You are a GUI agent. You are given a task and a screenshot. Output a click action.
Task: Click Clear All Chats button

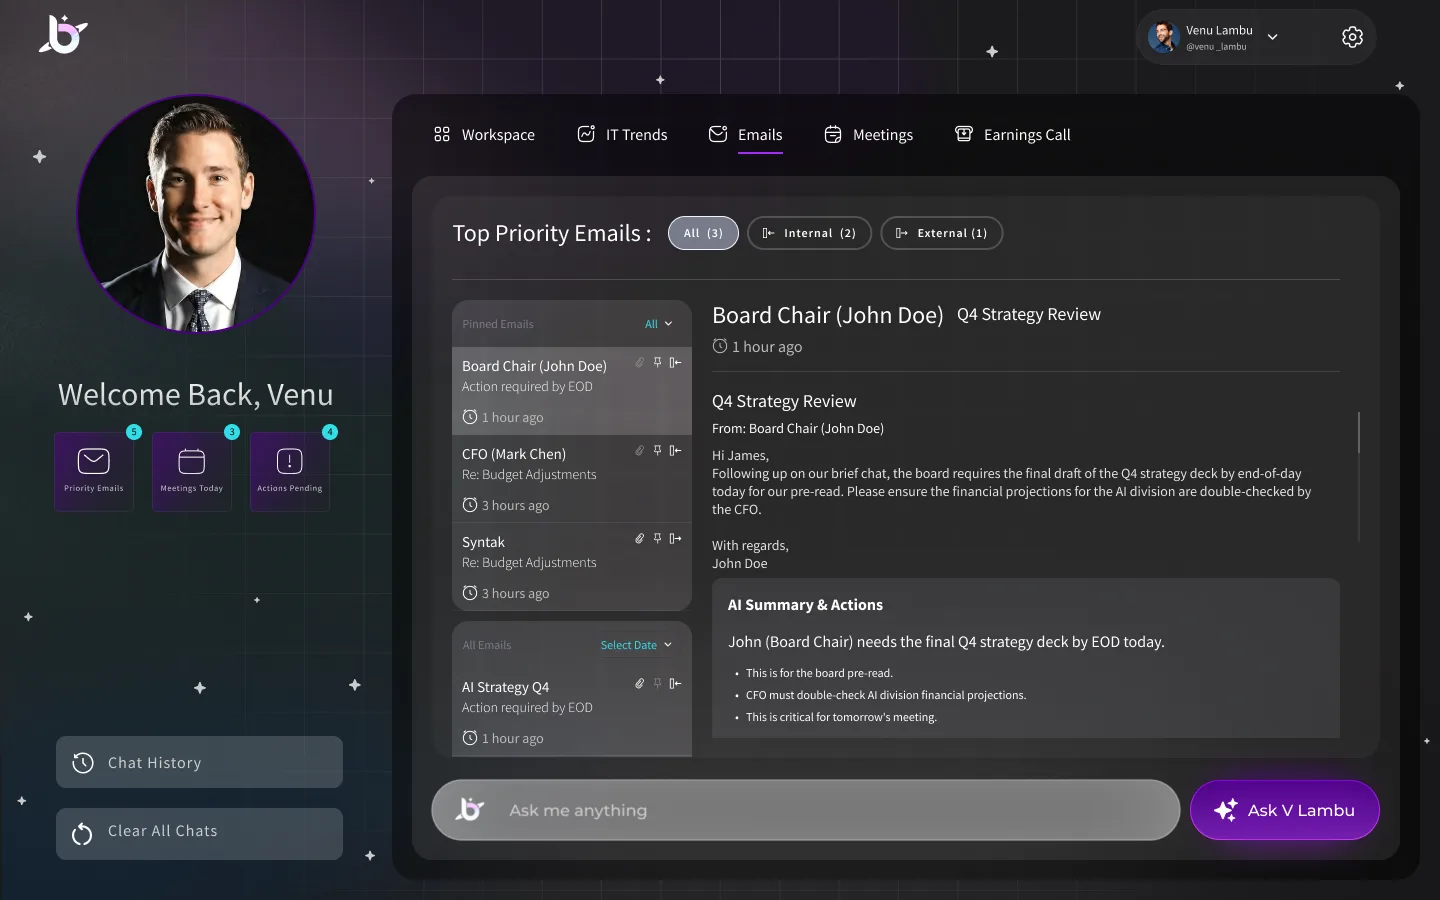(x=199, y=833)
